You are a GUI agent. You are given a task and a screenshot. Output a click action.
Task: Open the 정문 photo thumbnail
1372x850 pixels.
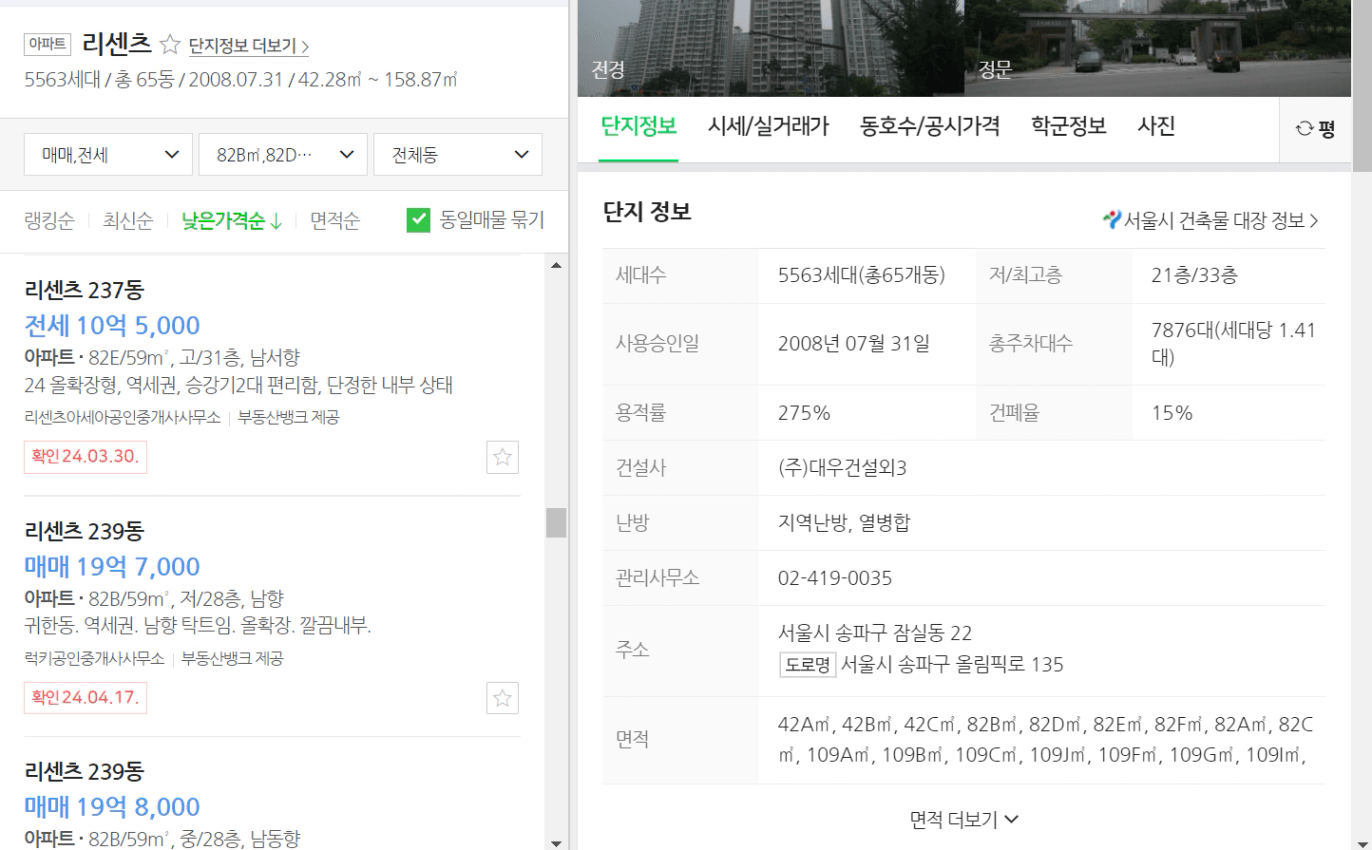coord(1157,48)
